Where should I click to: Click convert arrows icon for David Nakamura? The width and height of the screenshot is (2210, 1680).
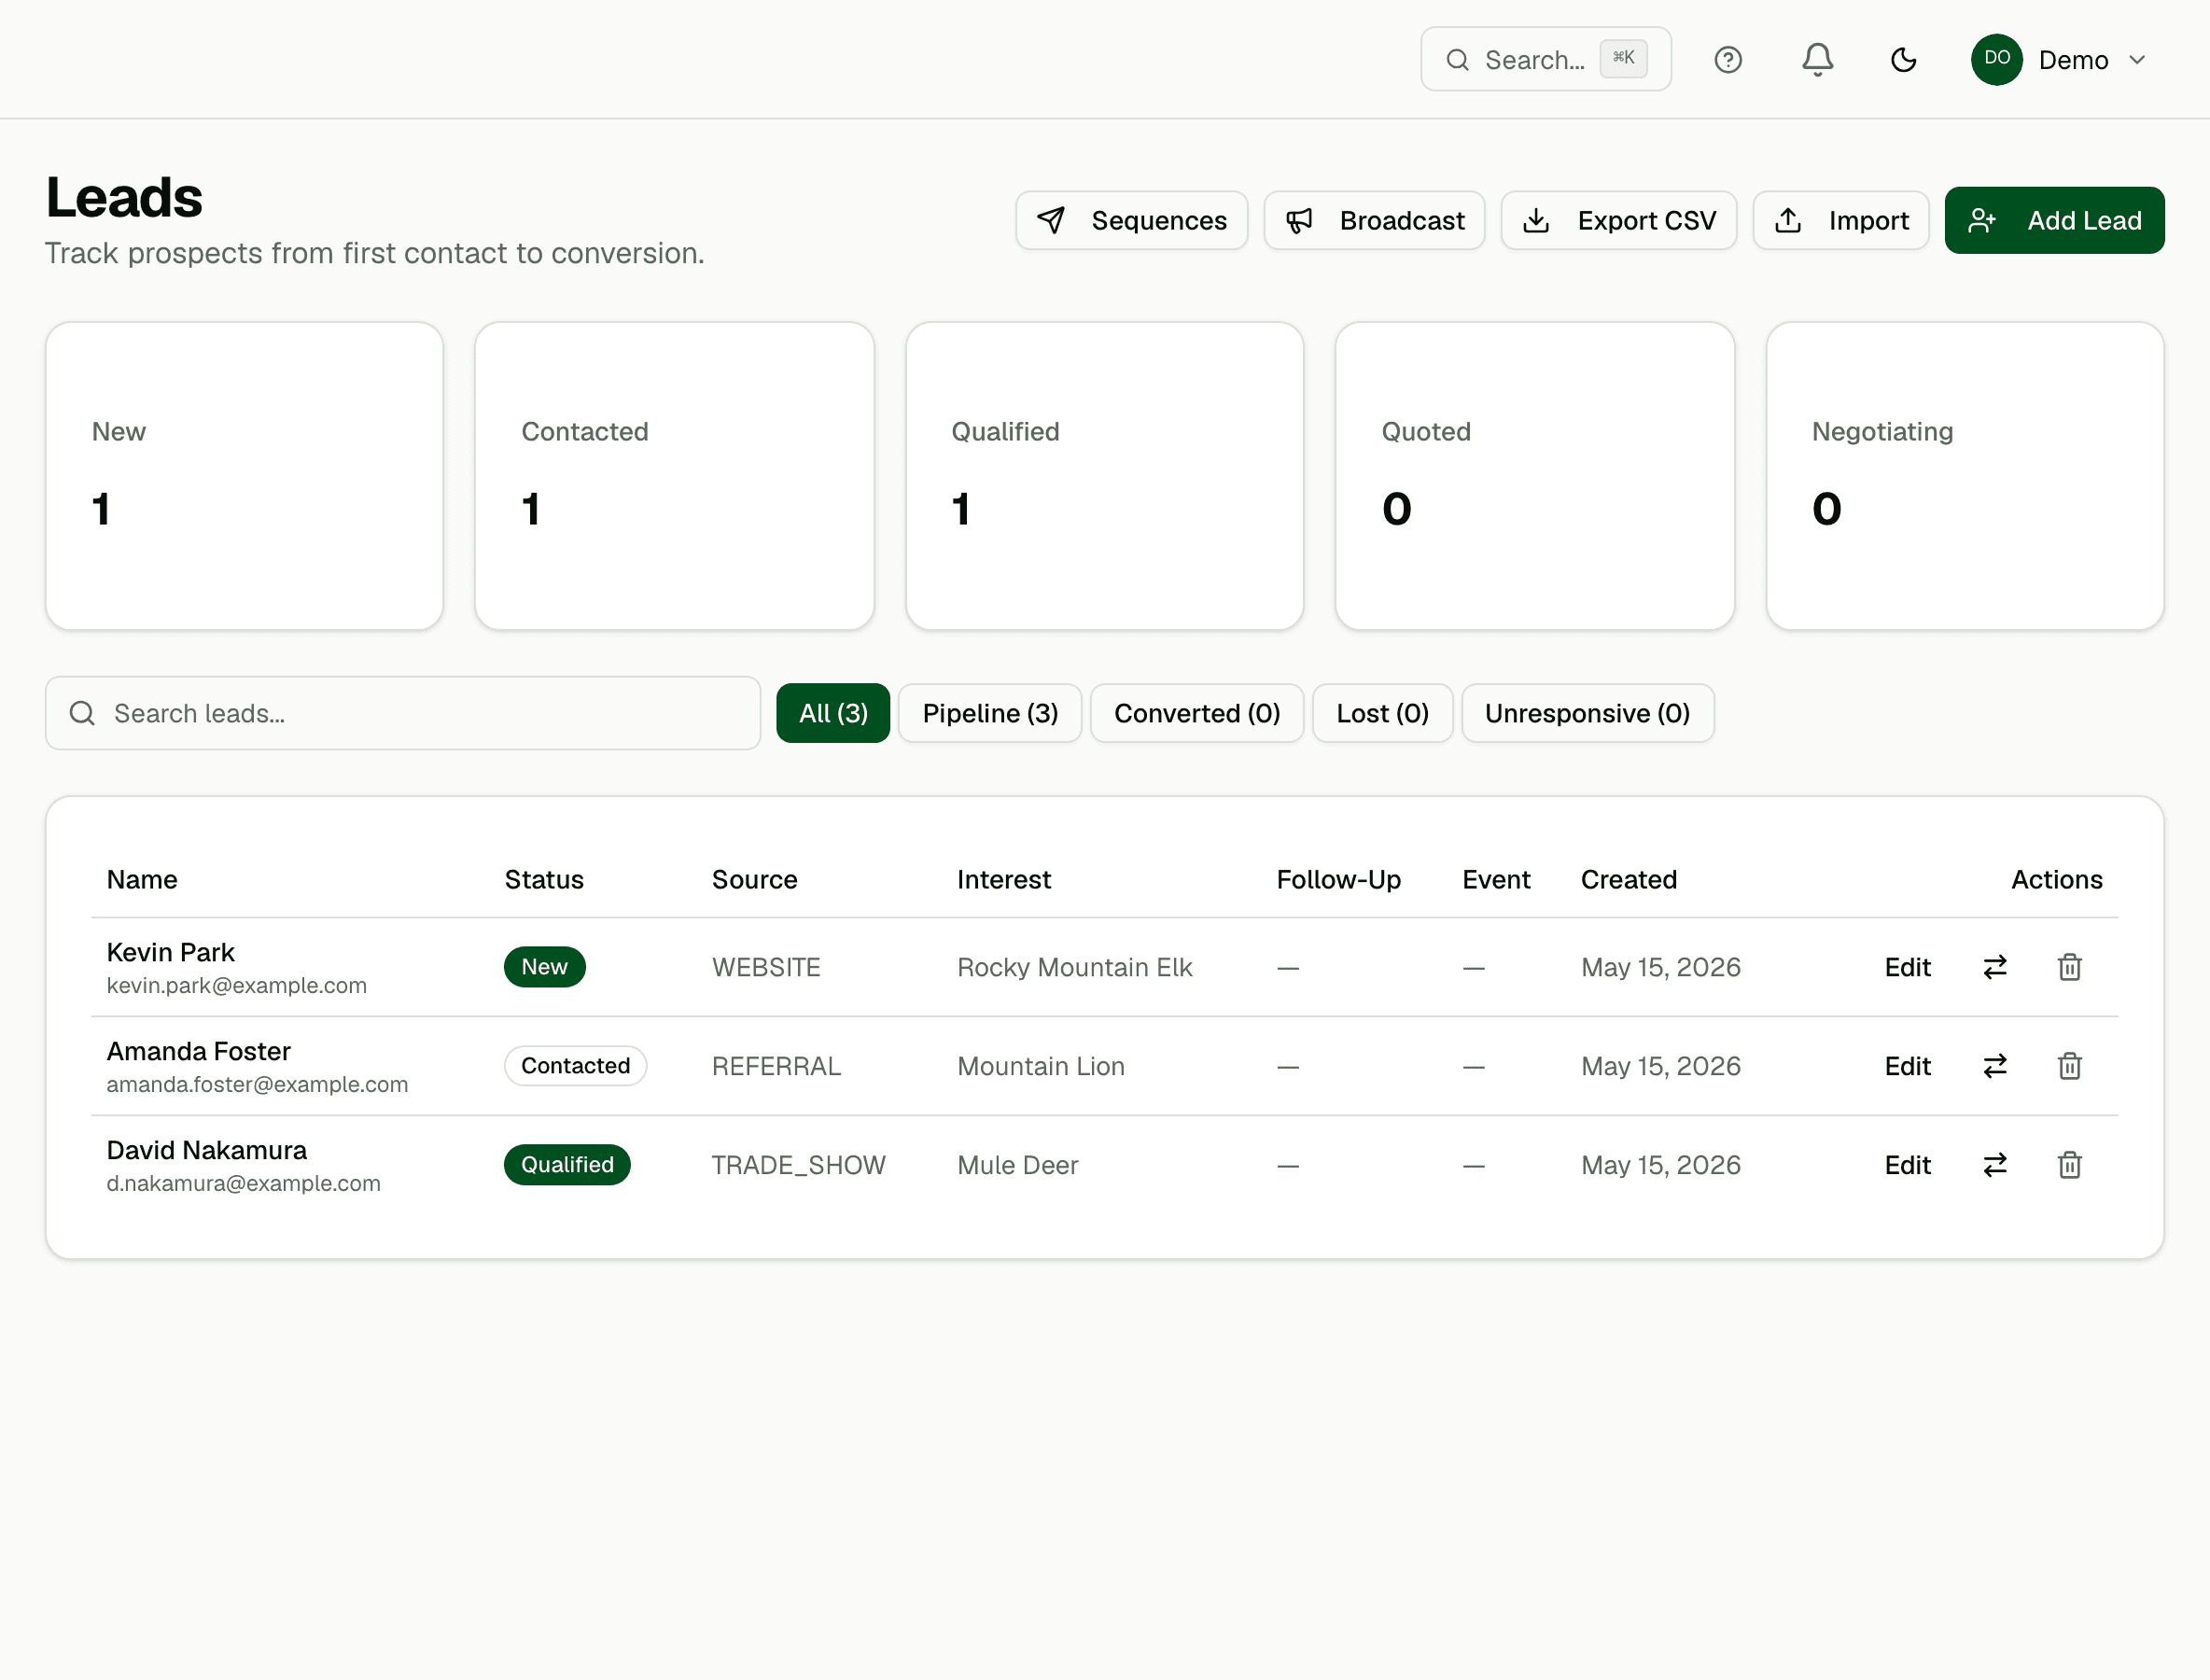[1994, 1165]
